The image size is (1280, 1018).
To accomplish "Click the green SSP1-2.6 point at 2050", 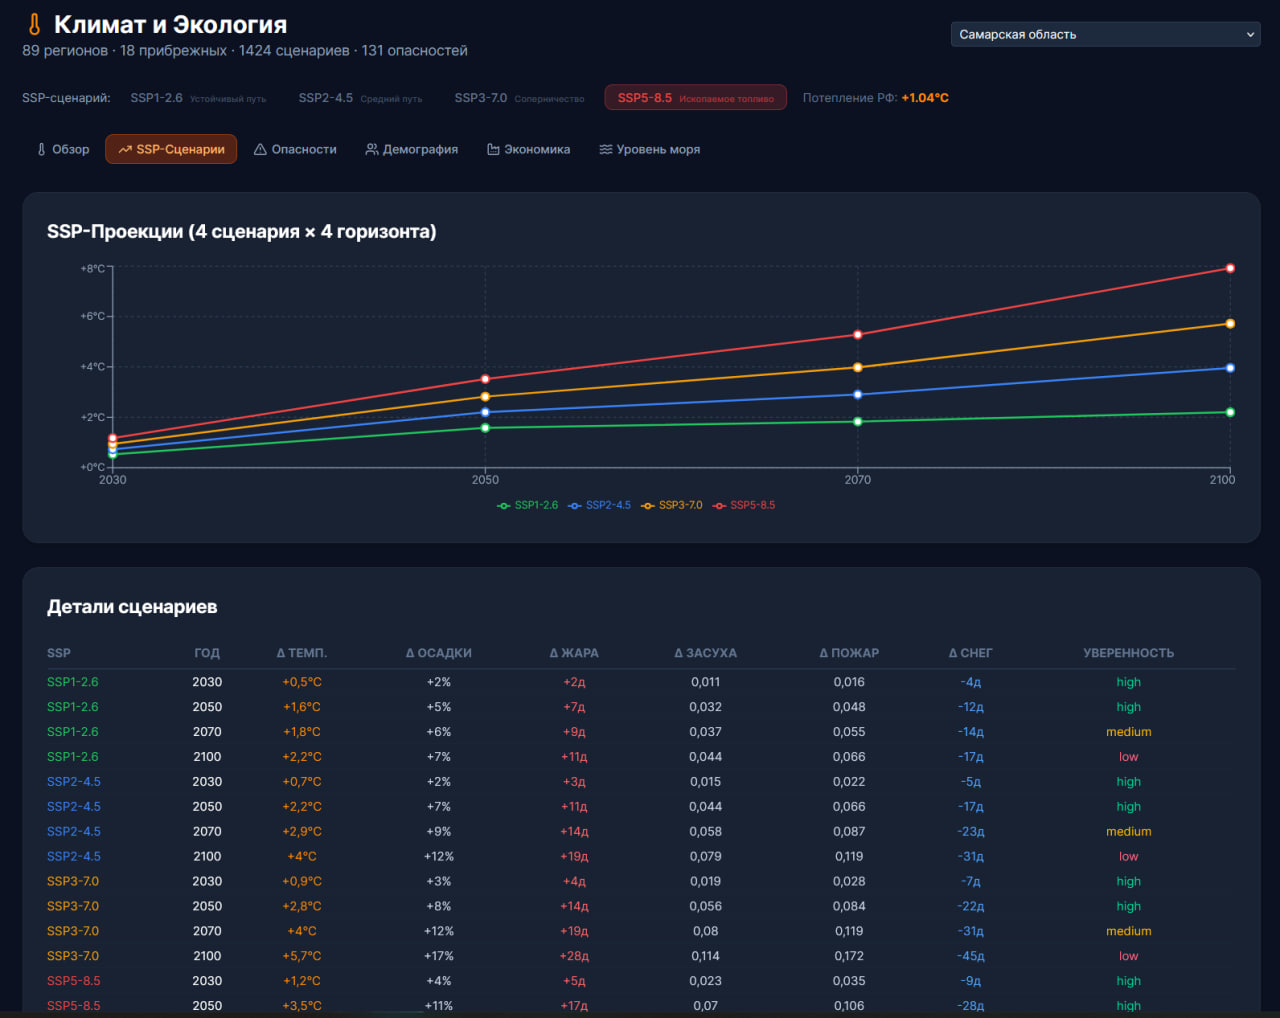I will tap(486, 428).
